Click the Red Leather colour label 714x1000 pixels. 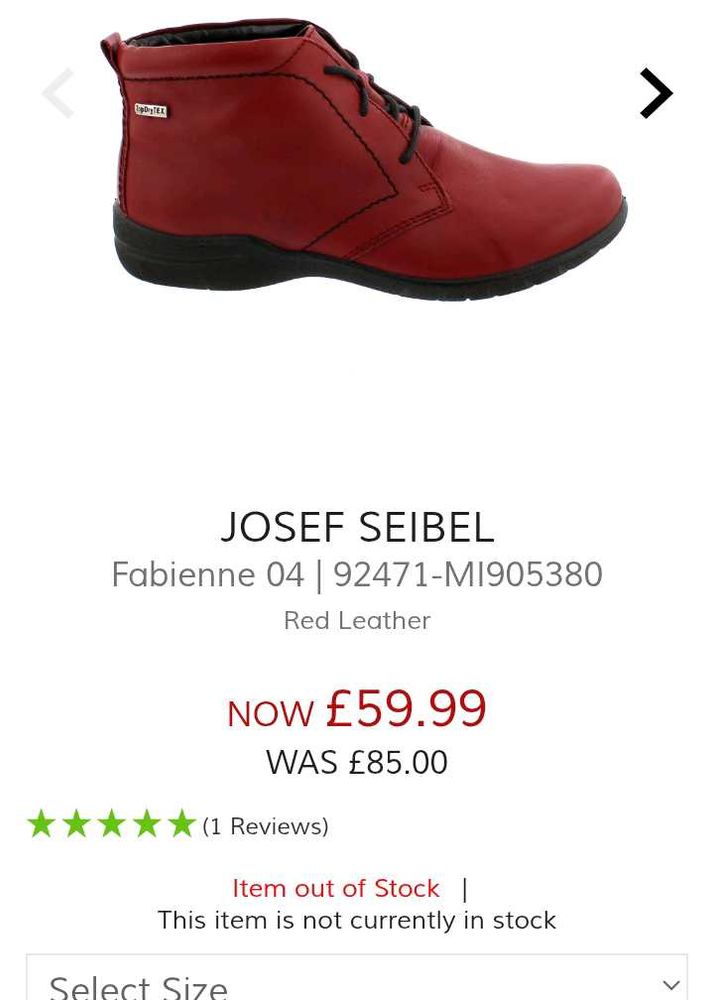pos(357,621)
